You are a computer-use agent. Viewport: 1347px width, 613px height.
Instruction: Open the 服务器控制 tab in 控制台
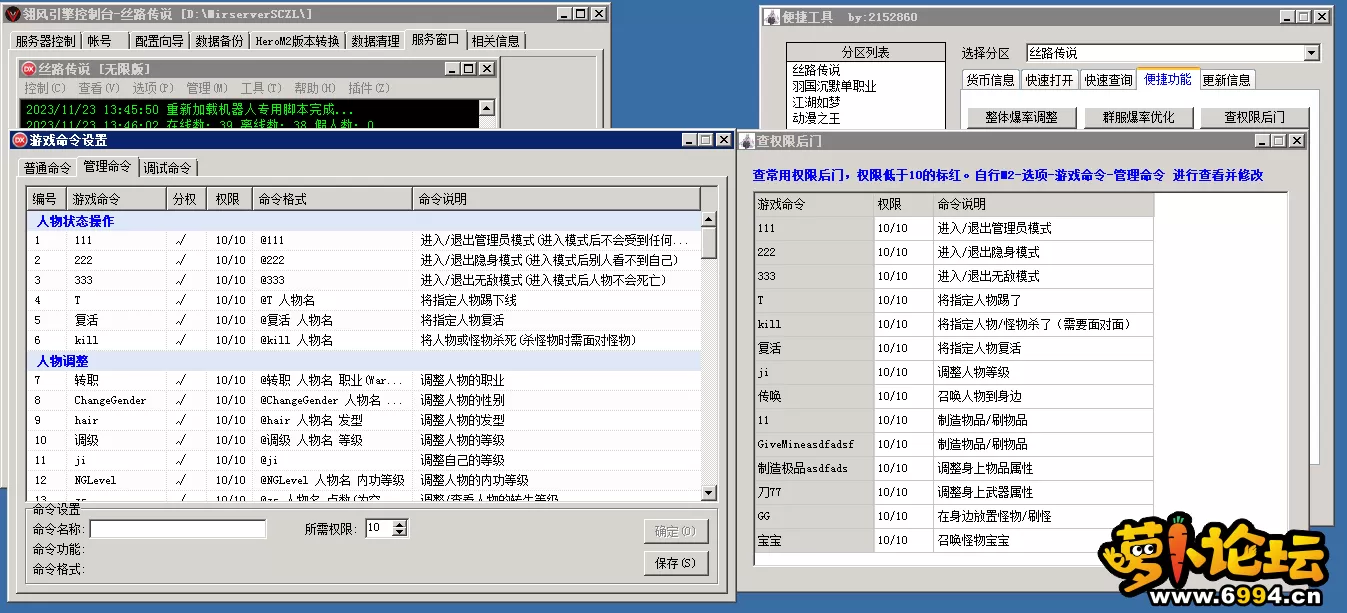[x=44, y=41]
